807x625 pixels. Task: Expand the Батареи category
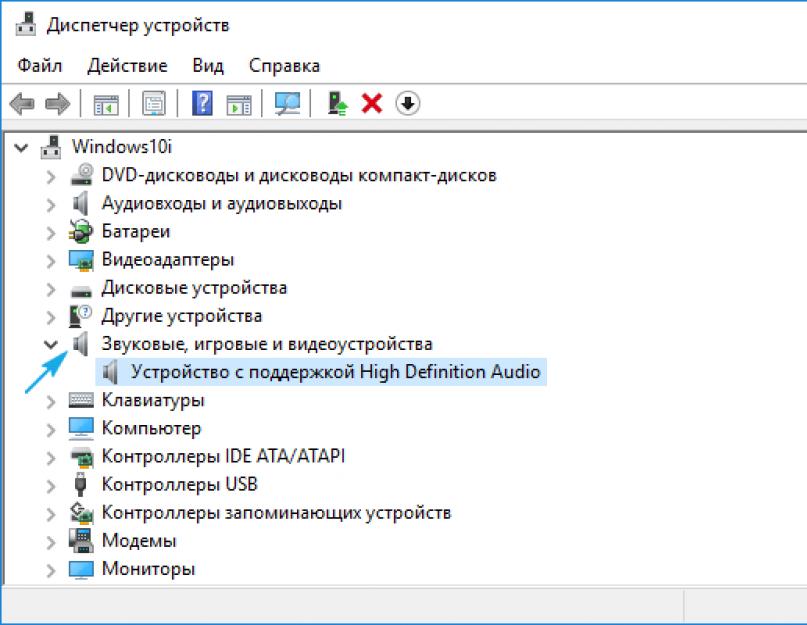[x=50, y=233]
